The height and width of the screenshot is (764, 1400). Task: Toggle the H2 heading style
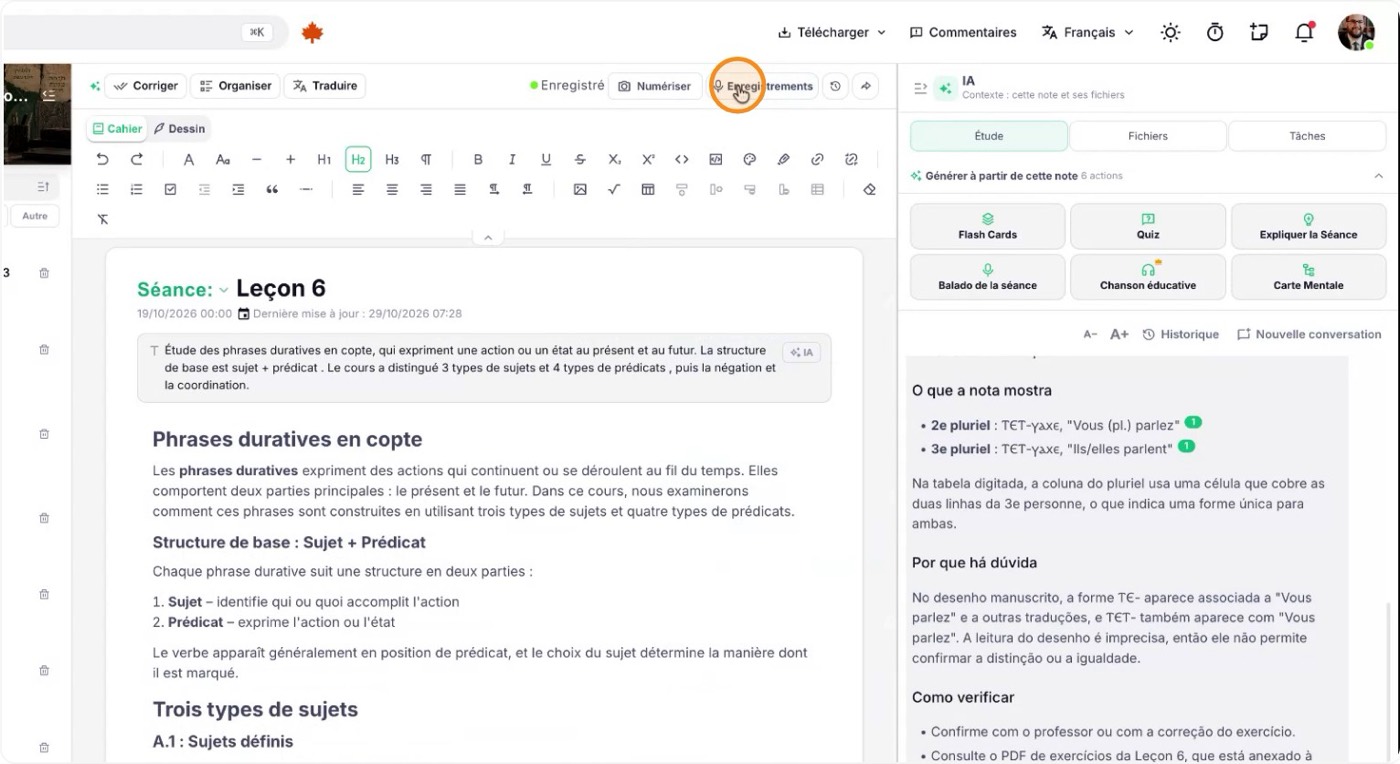(358, 159)
